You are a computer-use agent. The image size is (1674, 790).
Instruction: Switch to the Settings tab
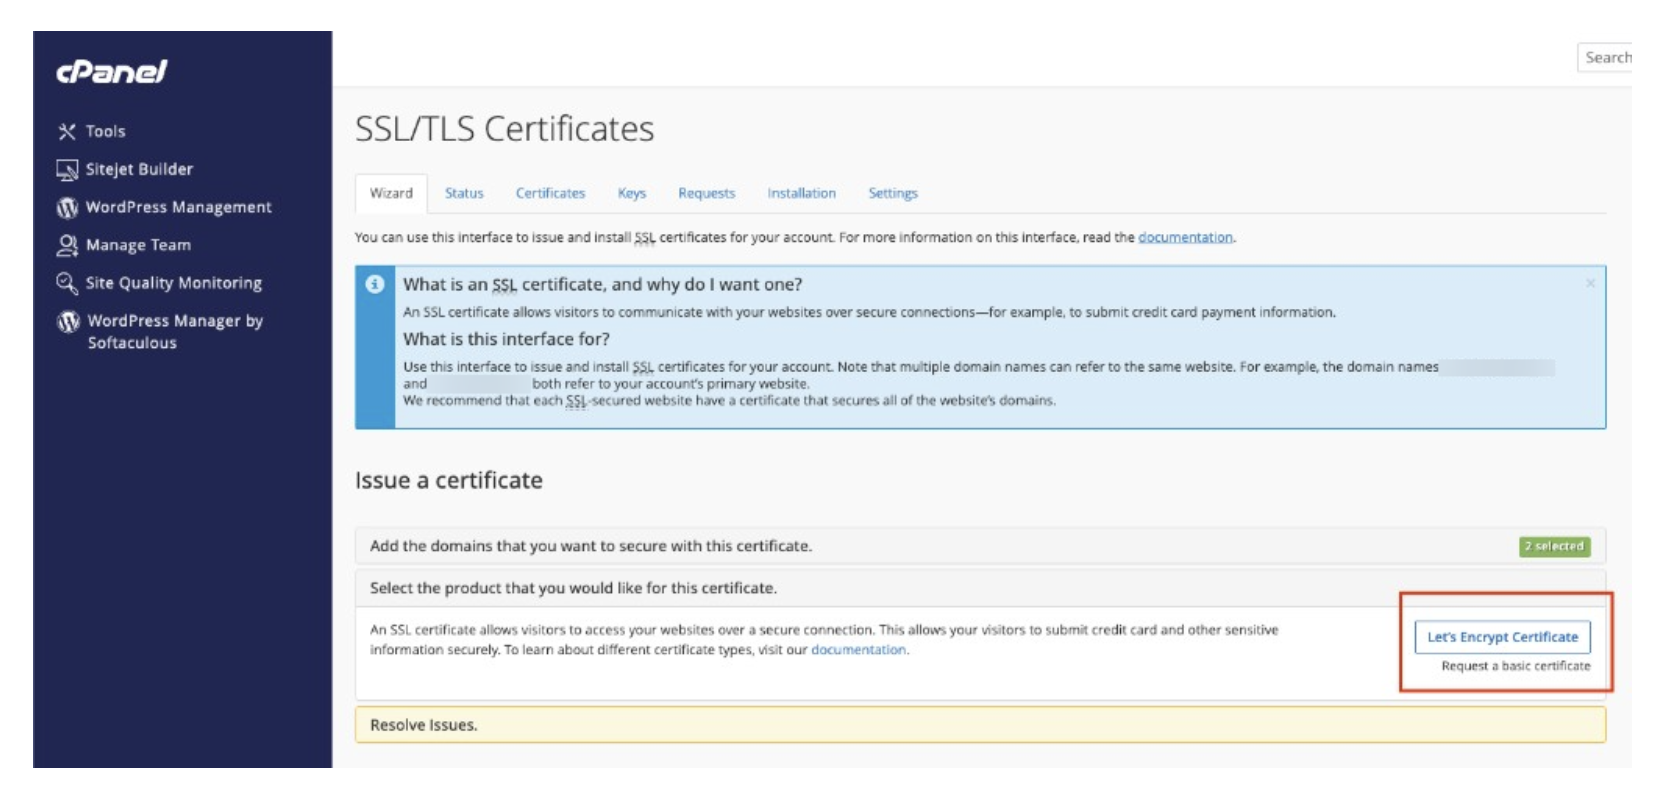[892, 194]
